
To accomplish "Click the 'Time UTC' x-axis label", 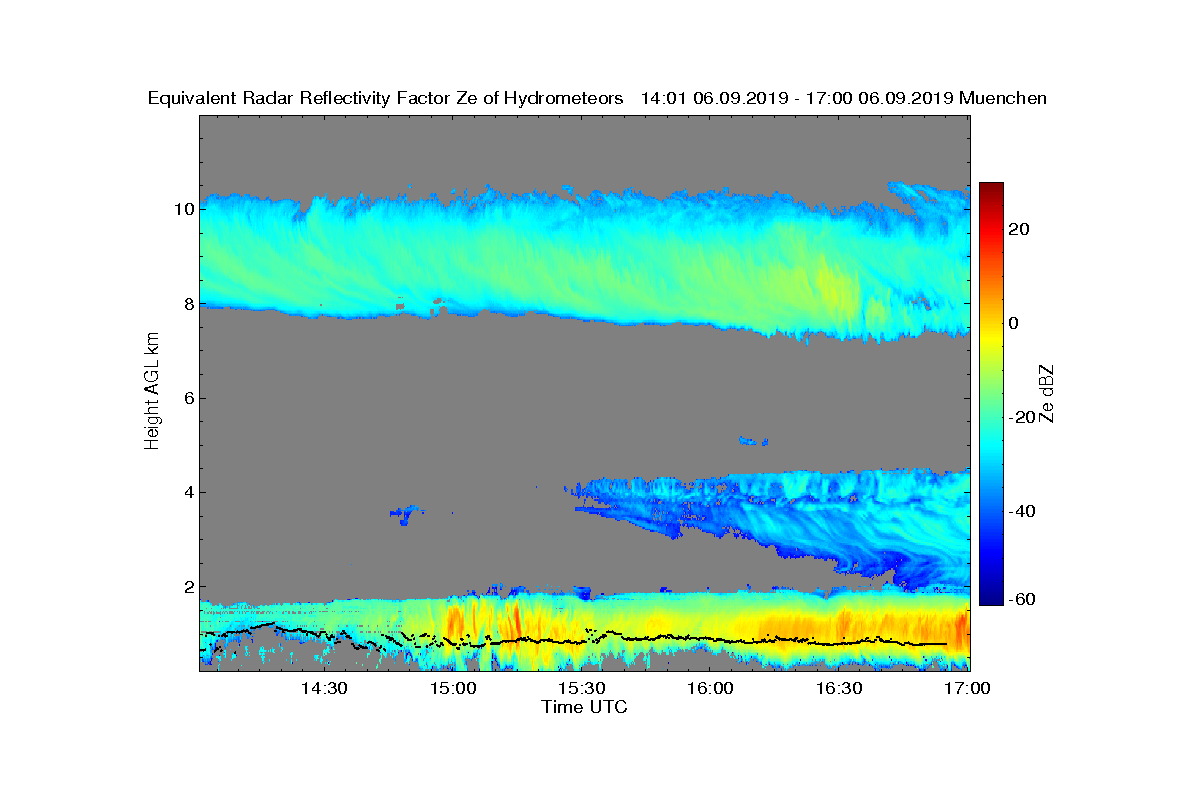I will tap(585, 707).
